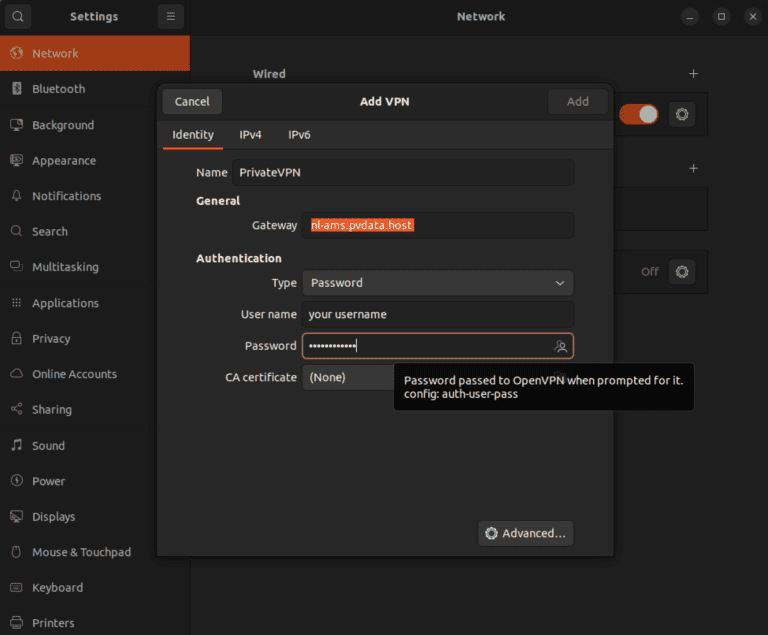Image resolution: width=768 pixels, height=635 pixels.
Task: Add a VPN with second plus icon
Action: [693, 168]
